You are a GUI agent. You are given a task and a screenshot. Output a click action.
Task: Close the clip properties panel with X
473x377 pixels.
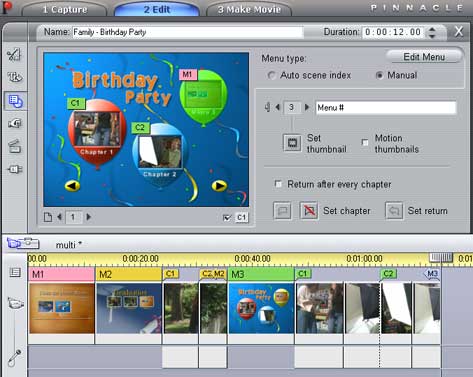459,32
